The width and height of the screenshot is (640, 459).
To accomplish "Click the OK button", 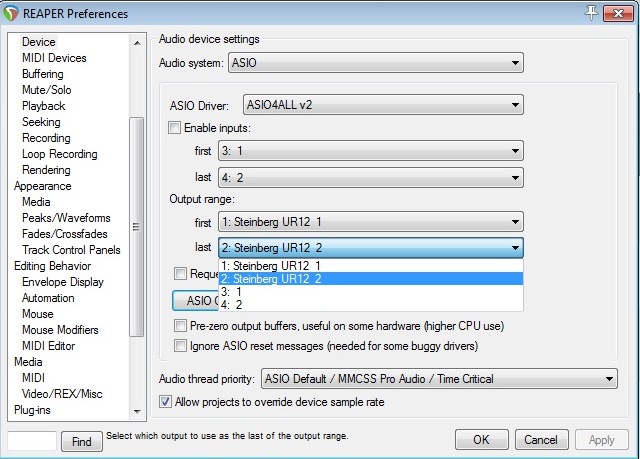I will [x=482, y=439].
